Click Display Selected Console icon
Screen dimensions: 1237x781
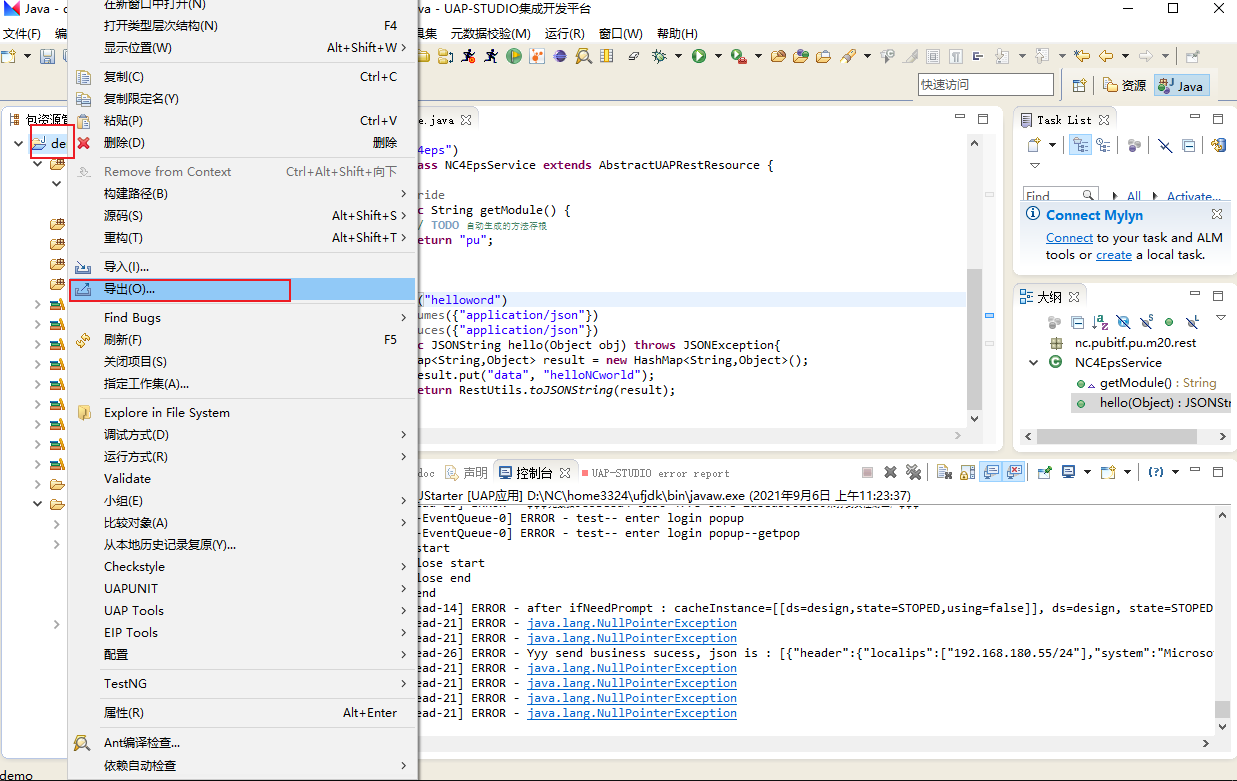tap(1069, 472)
